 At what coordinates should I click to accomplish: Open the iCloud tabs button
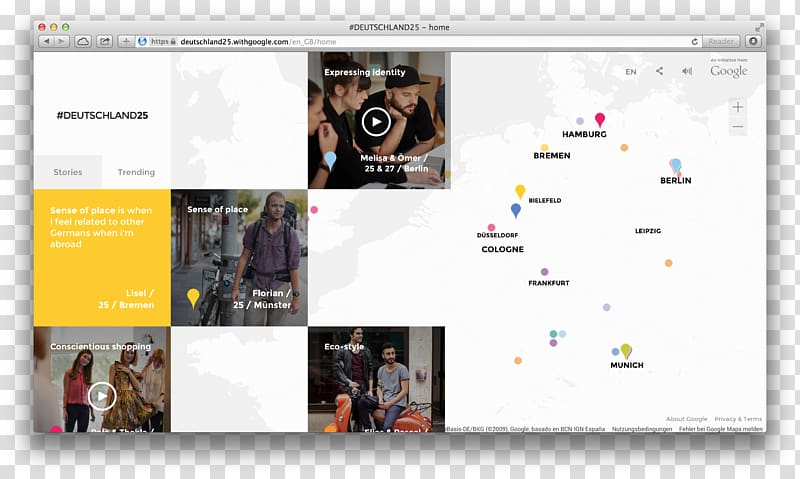click(x=83, y=41)
